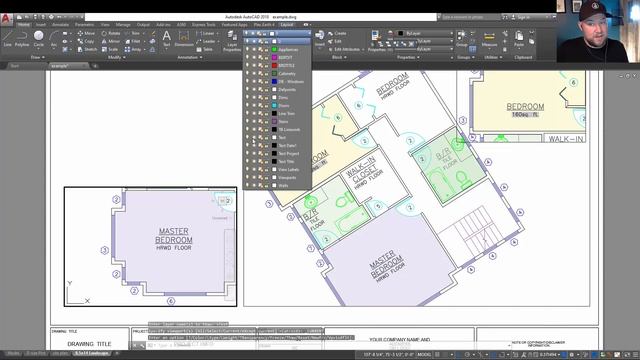Freeze the Defpoints layer sun icon
Screen dimensions: 640x360
point(254,89)
